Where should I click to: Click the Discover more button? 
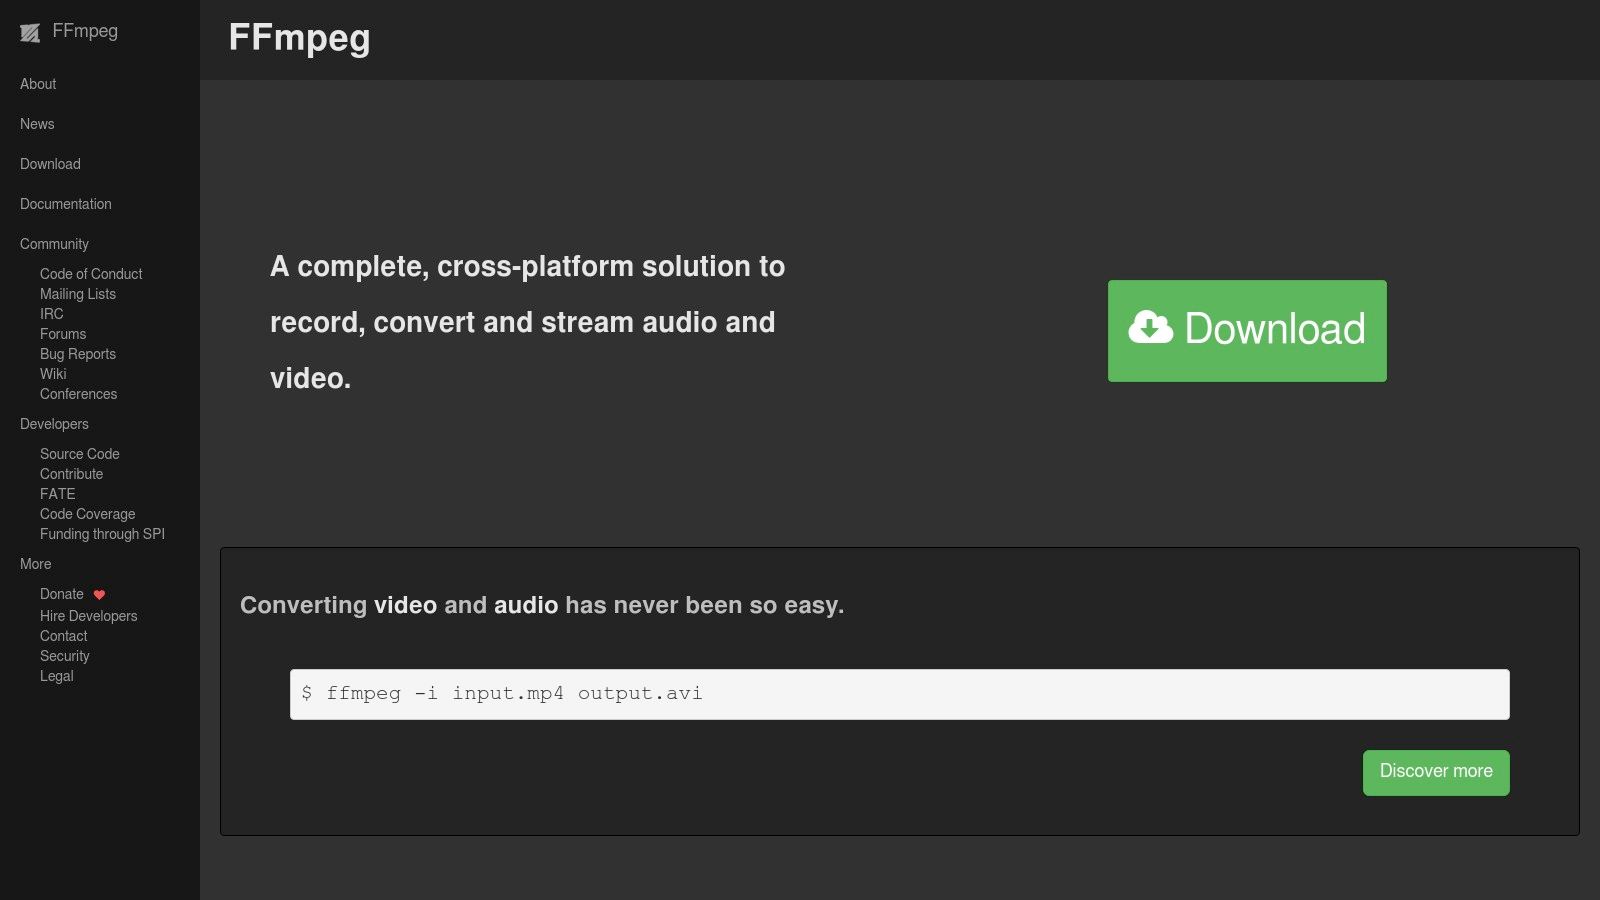pos(1435,771)
